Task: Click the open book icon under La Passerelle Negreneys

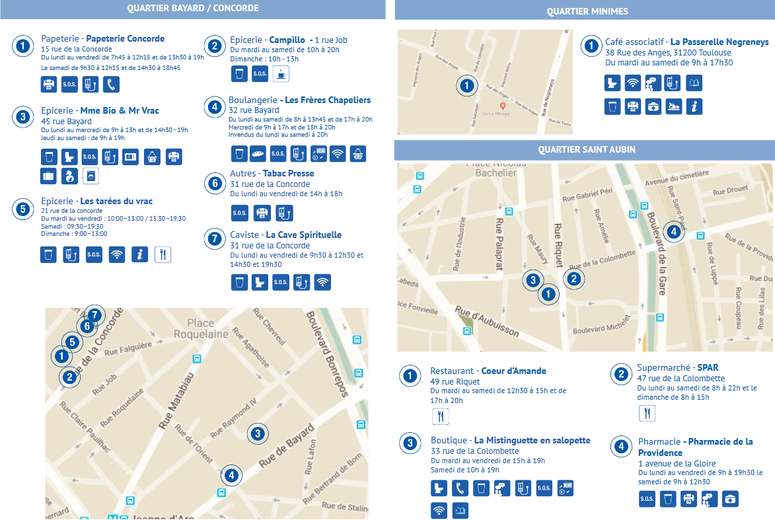Action: (x=698, y=82)
